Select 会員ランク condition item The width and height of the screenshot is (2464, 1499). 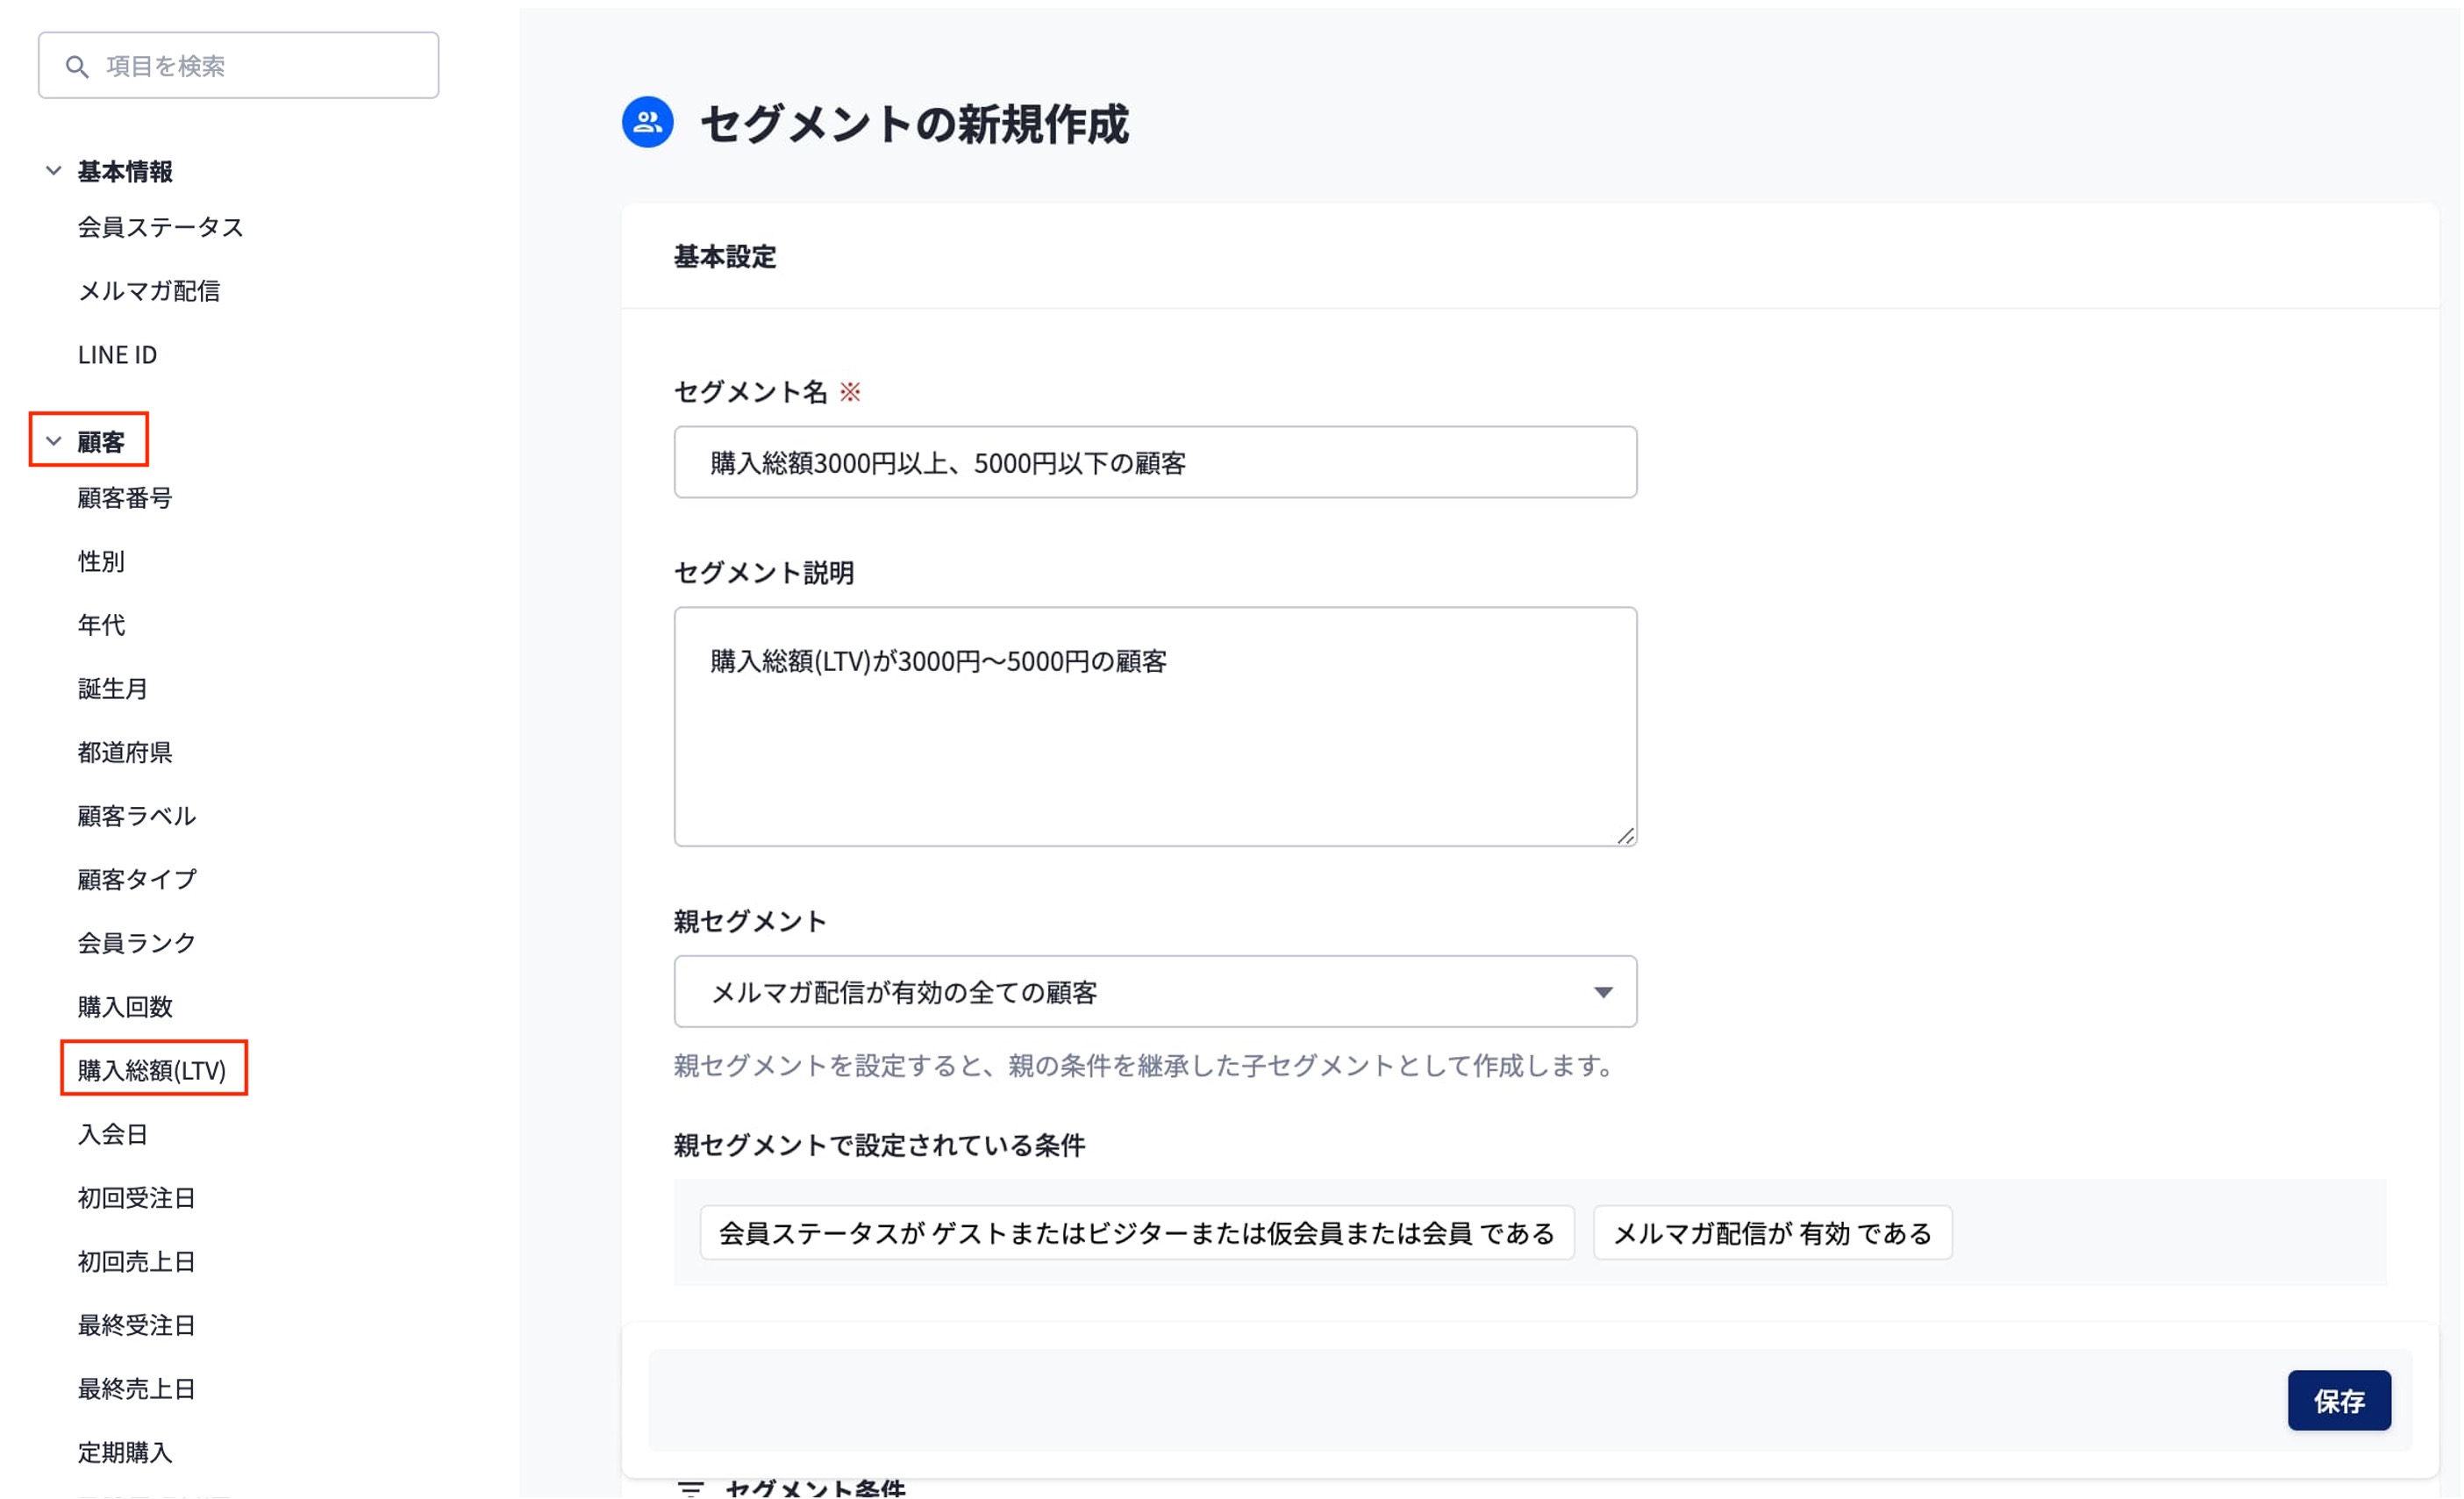[x=137, y=943]
